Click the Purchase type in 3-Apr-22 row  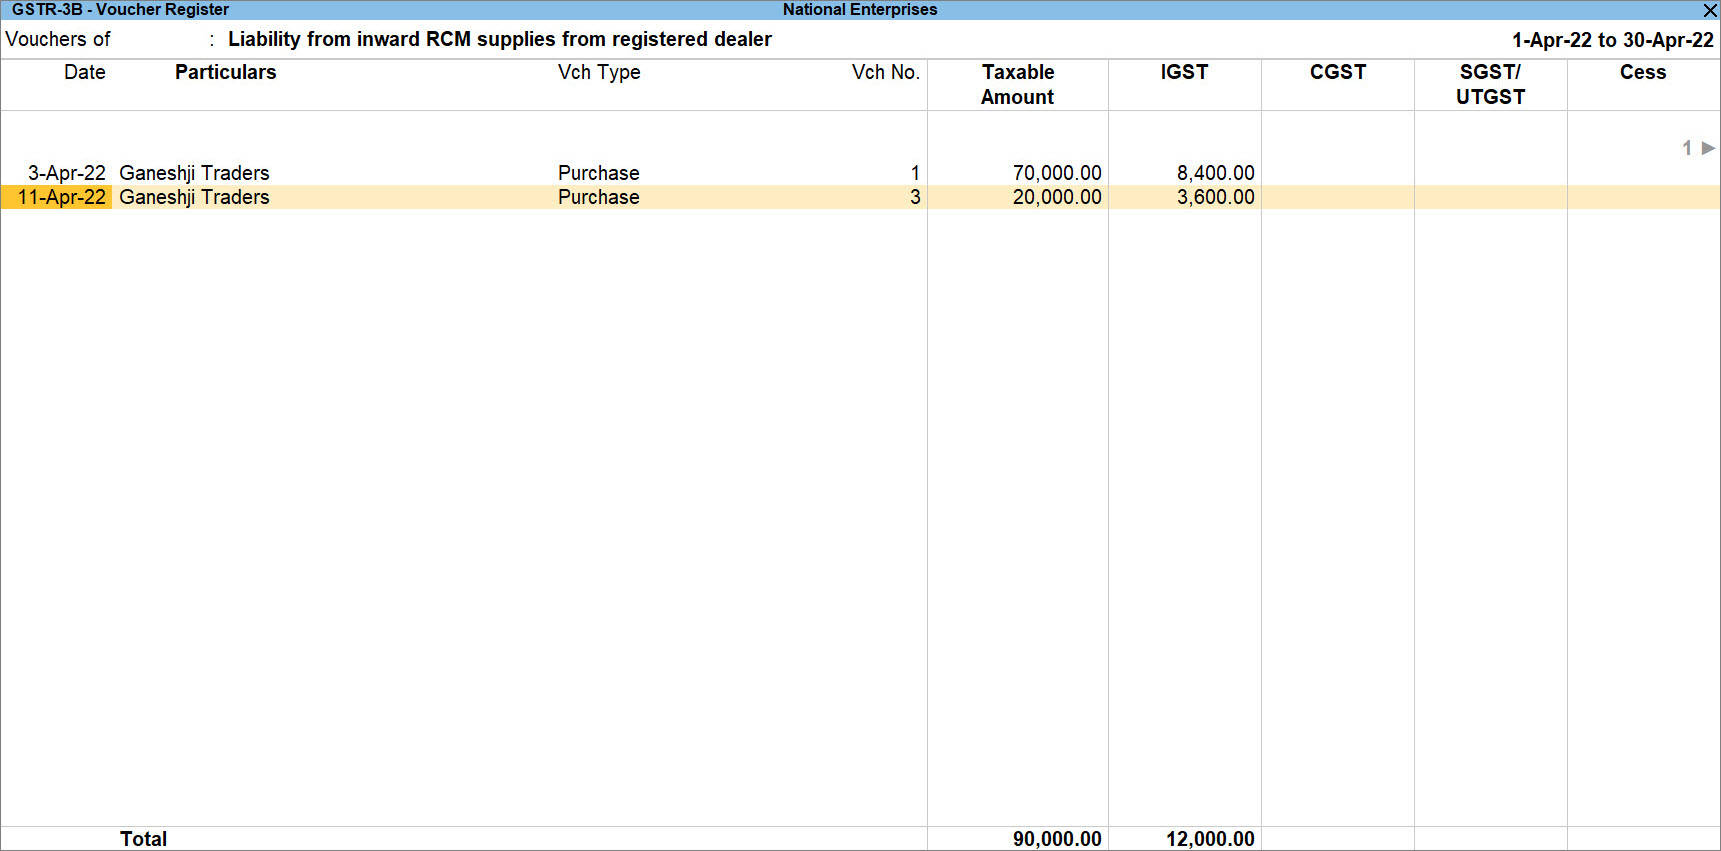click(598, 173)
